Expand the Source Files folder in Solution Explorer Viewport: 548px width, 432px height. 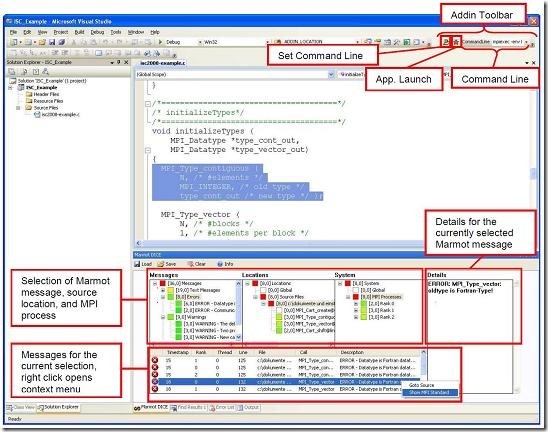[x=18, y=108]
